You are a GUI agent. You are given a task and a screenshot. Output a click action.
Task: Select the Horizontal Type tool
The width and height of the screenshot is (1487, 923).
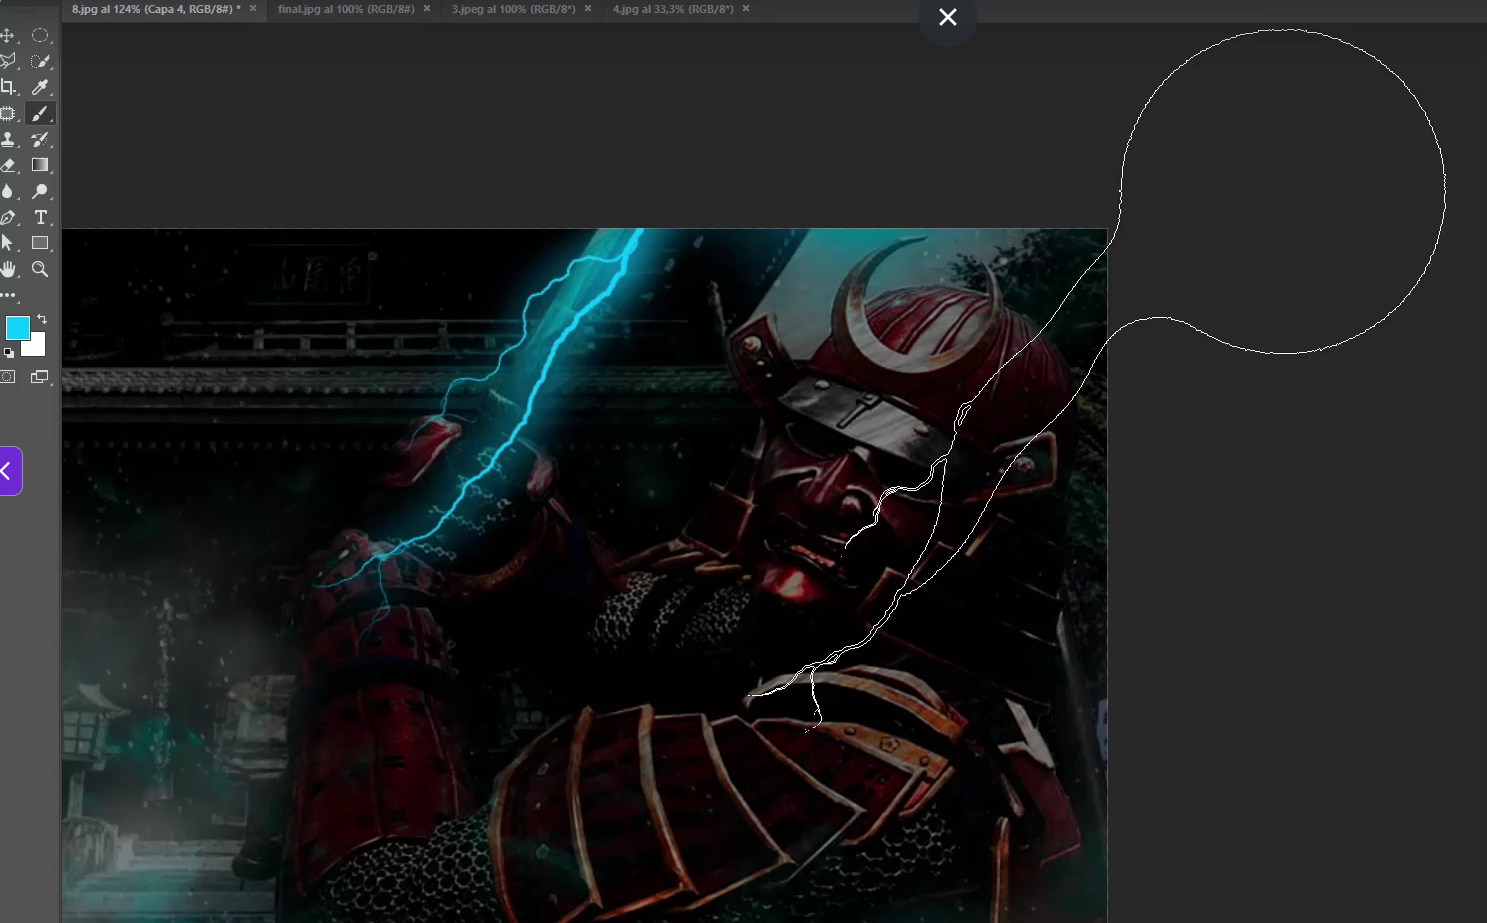[40, 217]
